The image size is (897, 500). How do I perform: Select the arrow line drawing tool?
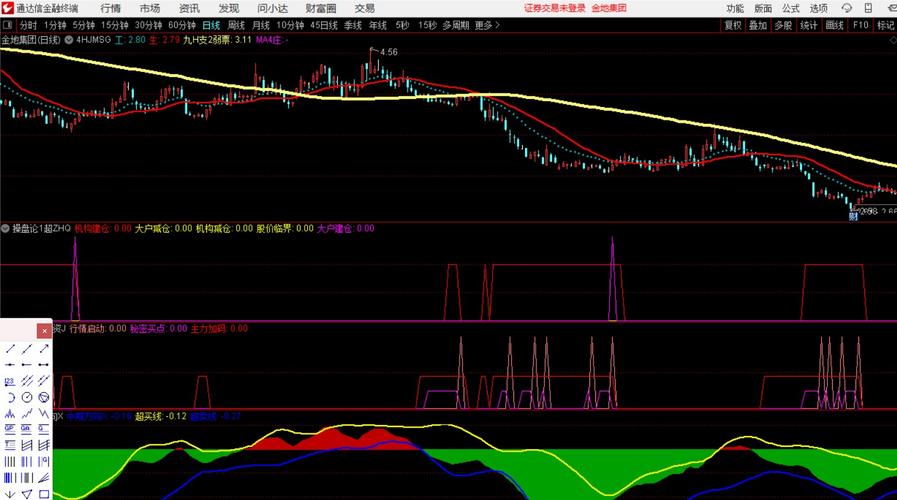[43, 348]
